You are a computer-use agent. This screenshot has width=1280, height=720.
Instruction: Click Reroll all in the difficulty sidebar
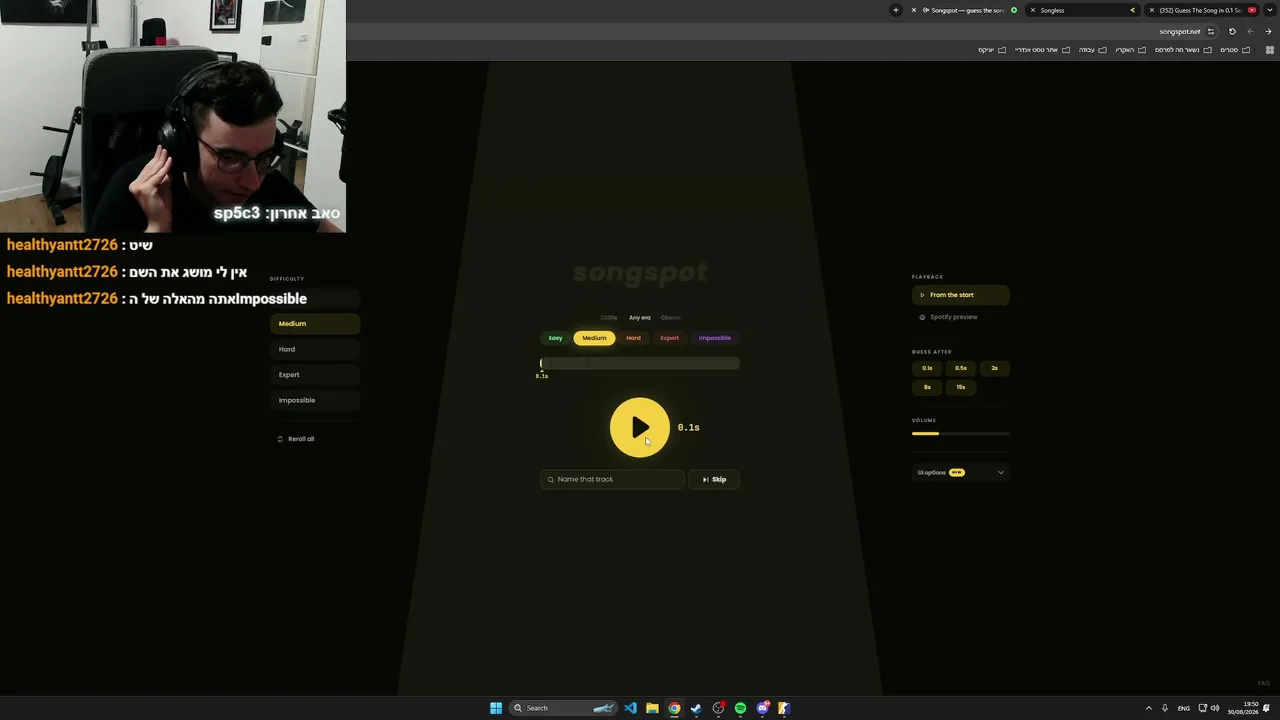[296, 439]
